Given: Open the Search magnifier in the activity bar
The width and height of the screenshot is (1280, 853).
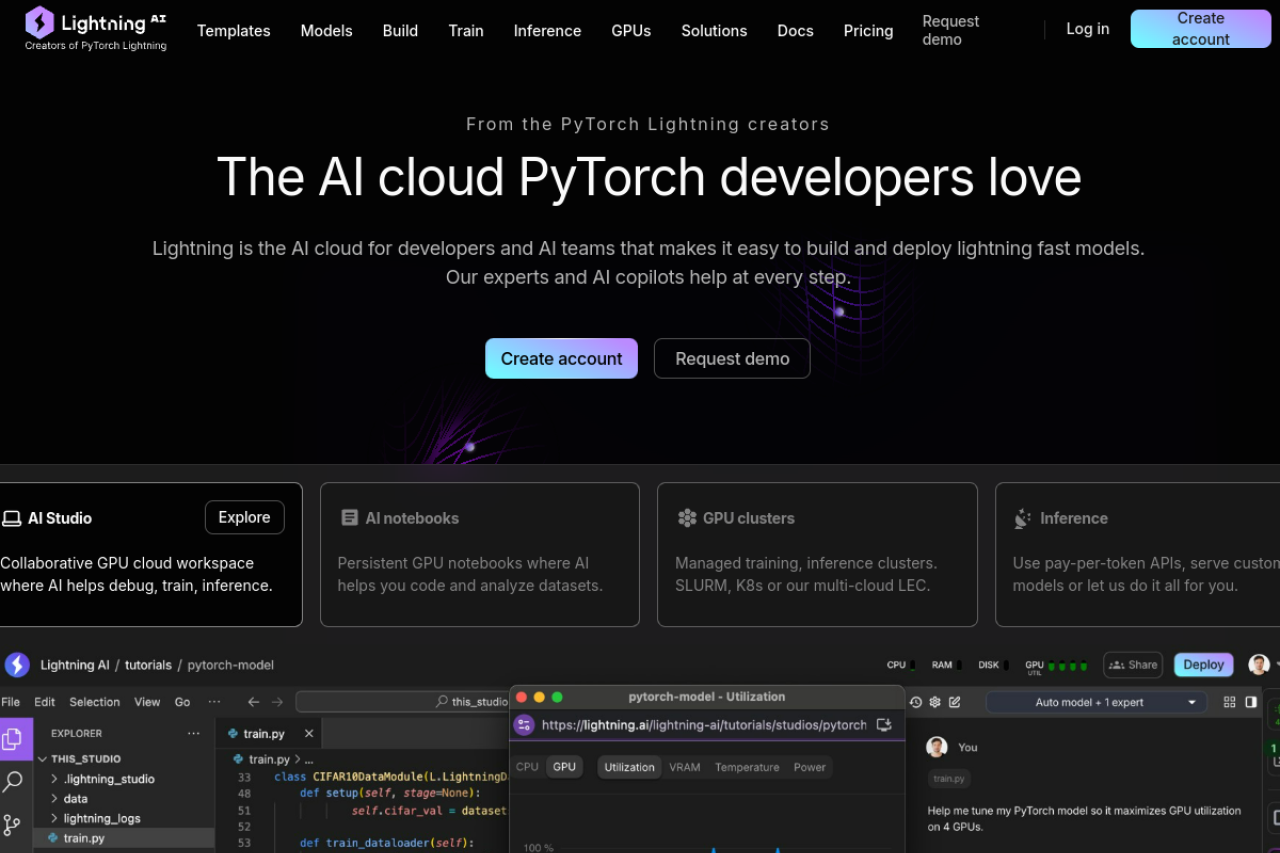Looking at the screenshot, I should point(13,782).
